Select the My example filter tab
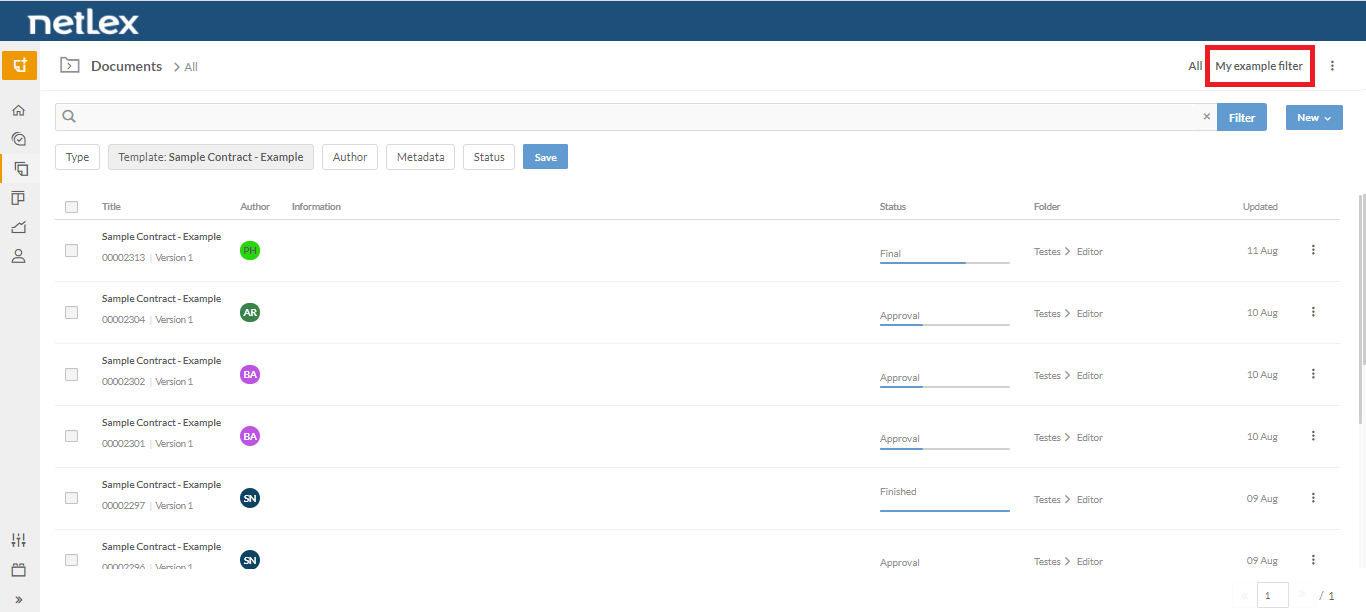The width and height of the screenshot is (1366, 612). point(1259,66)
